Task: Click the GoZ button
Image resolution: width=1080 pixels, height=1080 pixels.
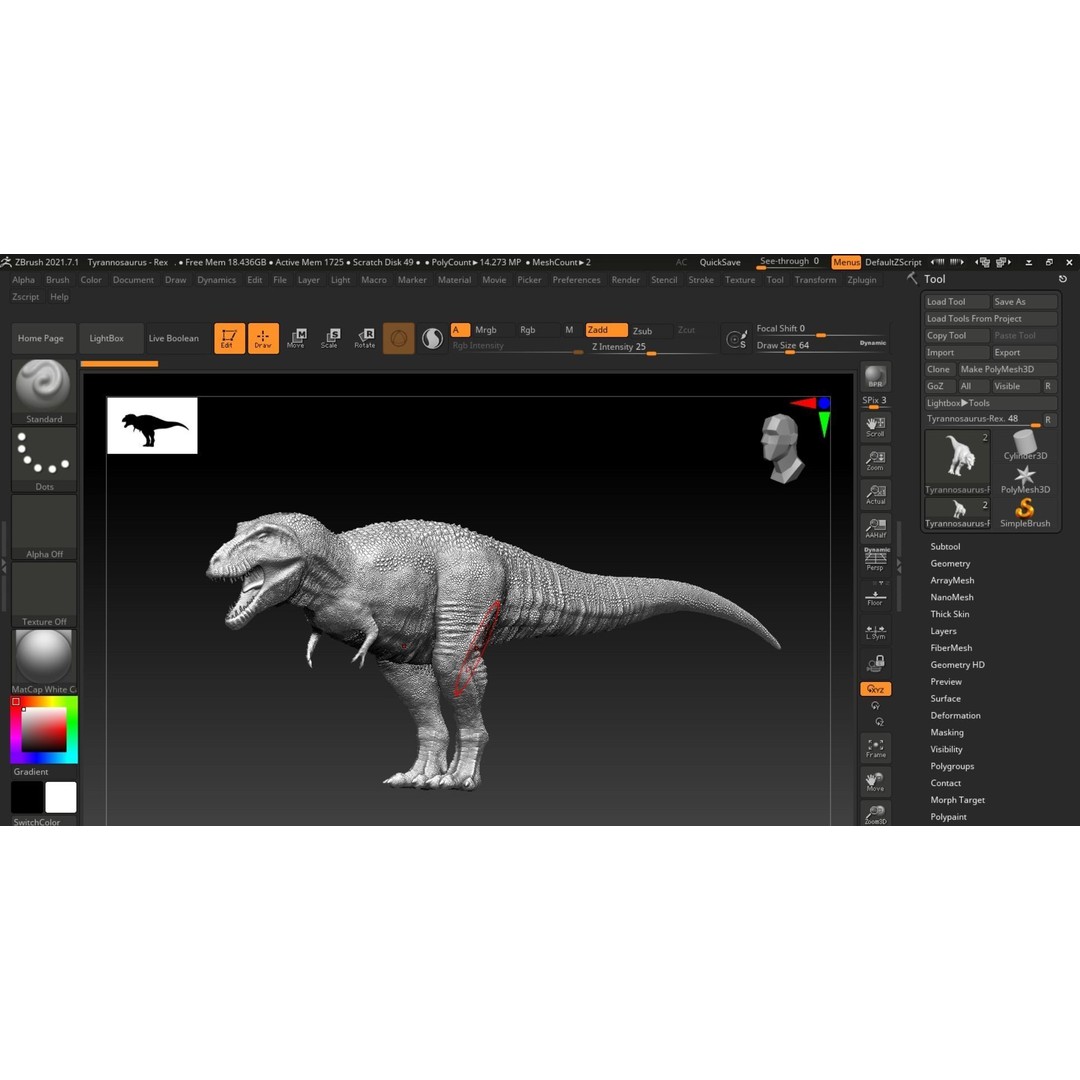Action: point(939,386)
